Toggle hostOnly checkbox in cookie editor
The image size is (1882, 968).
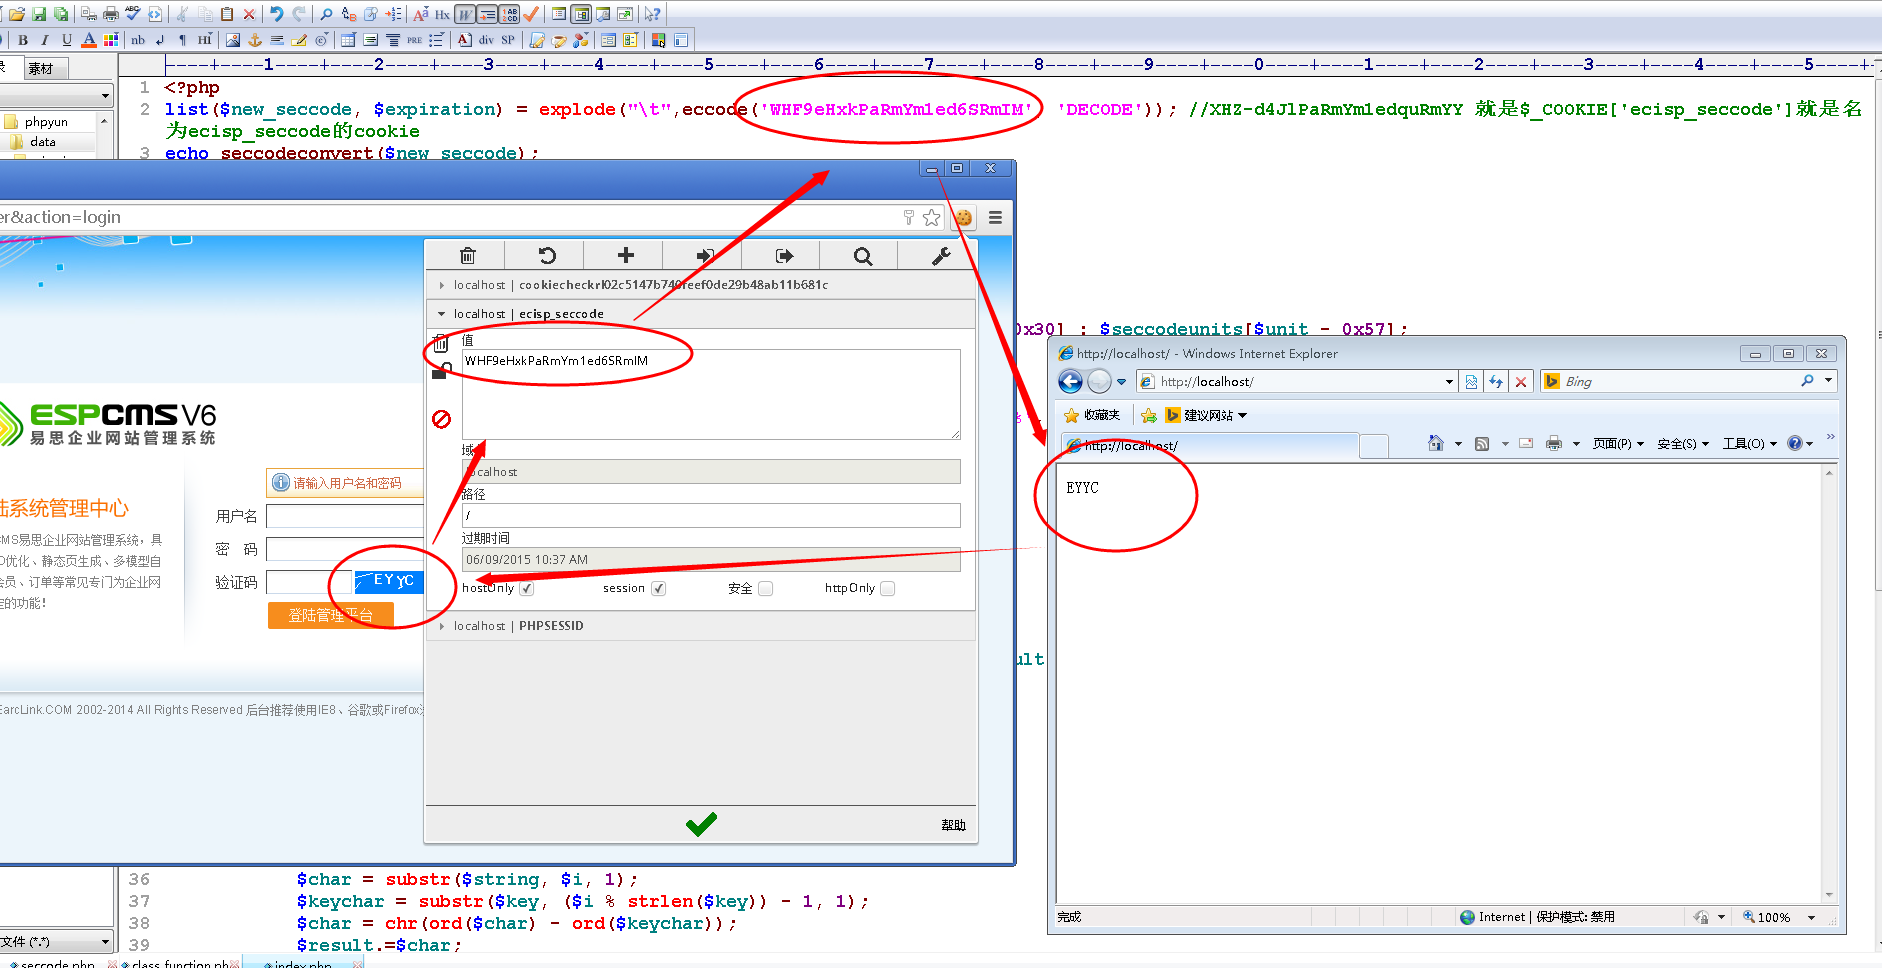[x=527, y=588]
